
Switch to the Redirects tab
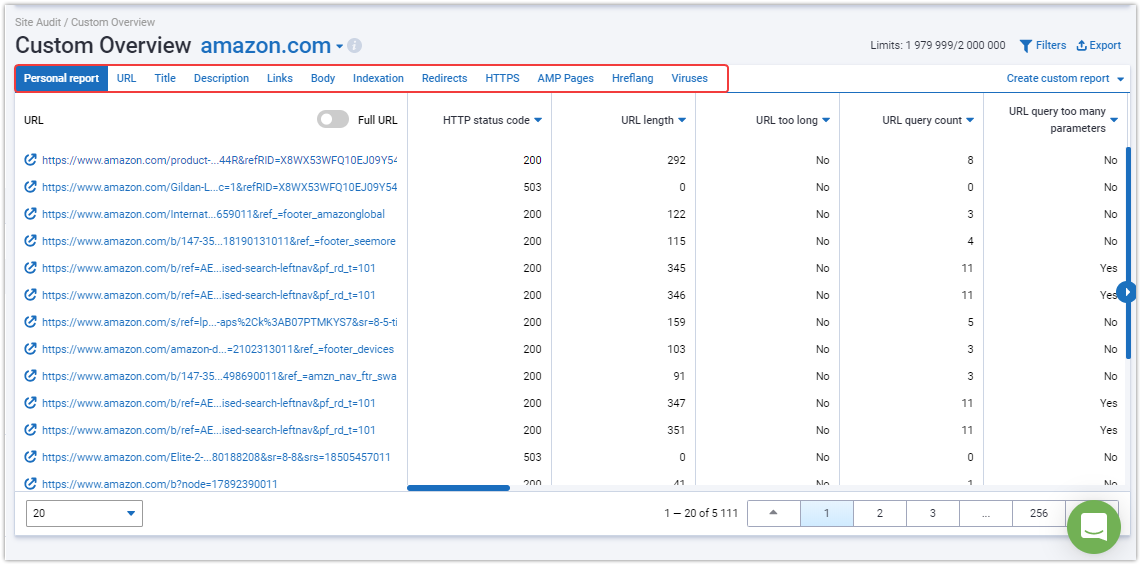coord(445,79)
